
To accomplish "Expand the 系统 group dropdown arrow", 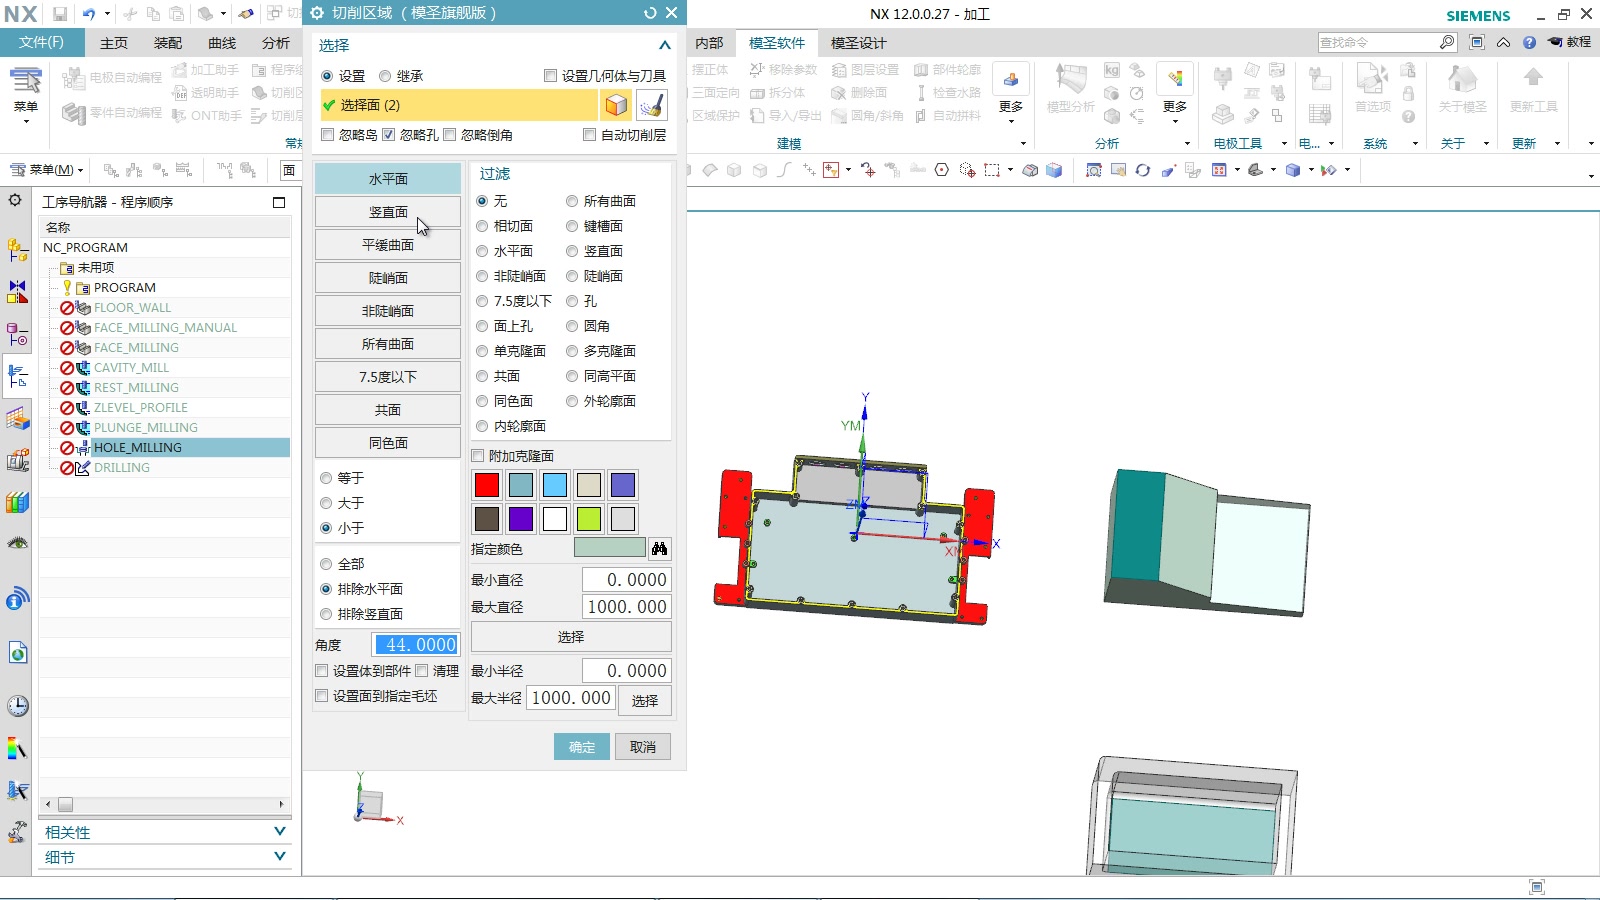I will click(1415, 144).
